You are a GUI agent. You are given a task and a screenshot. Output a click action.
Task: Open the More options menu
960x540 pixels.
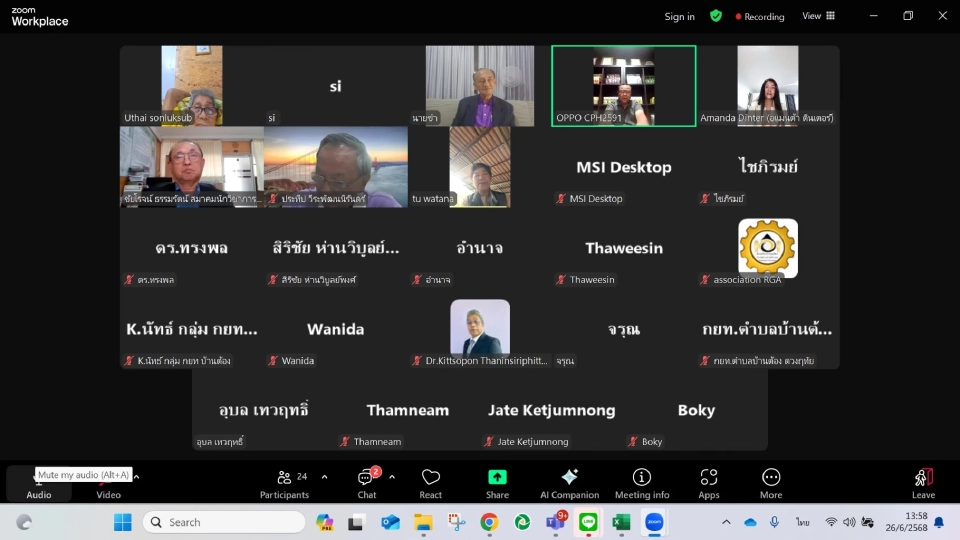[771, 482]
